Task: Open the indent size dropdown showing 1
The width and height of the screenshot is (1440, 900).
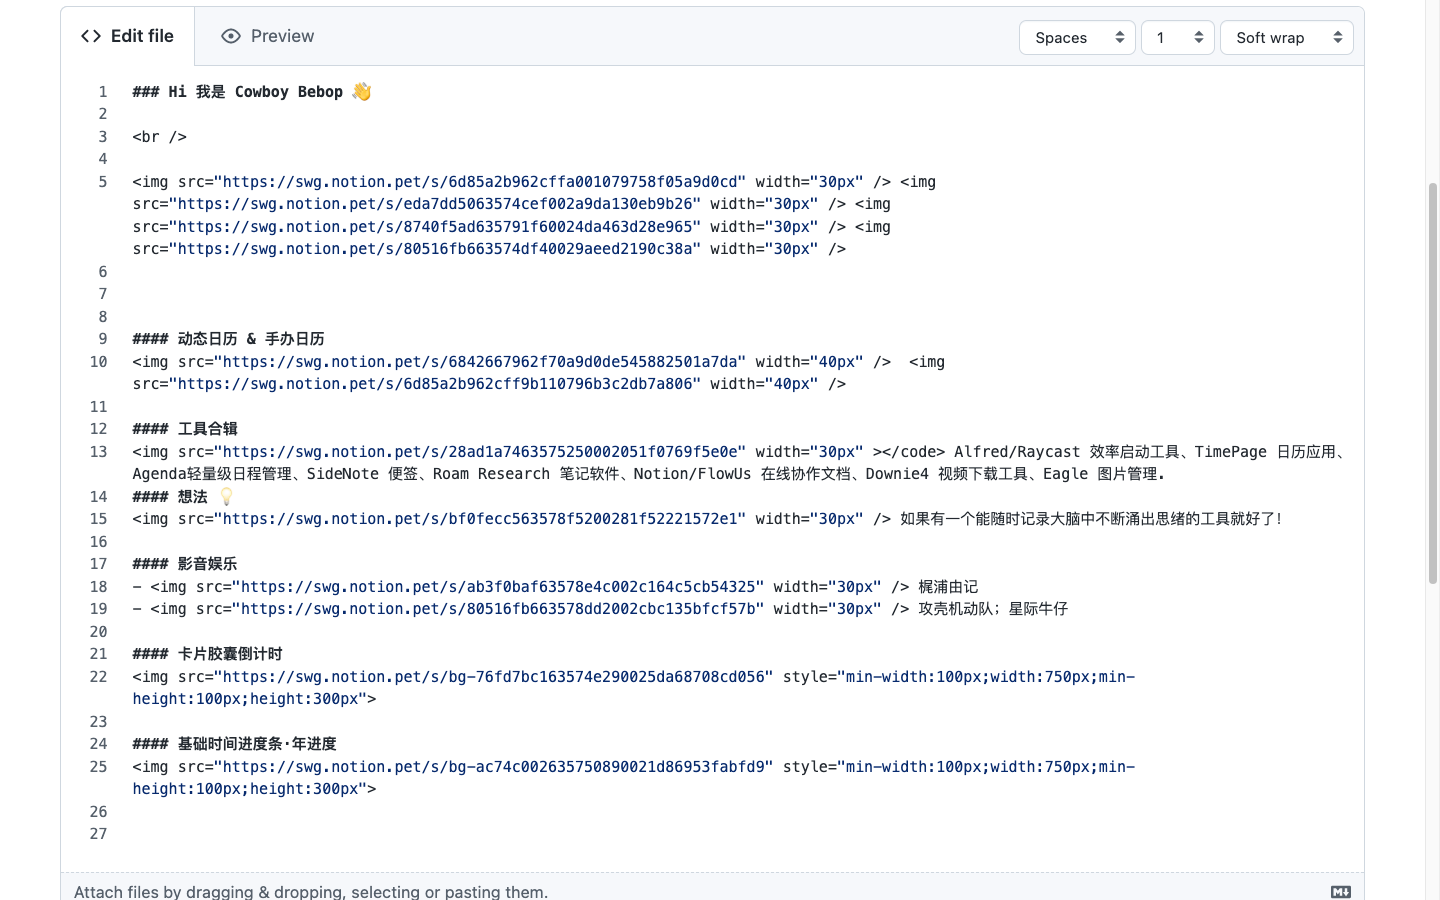Action: point(1177,37)
